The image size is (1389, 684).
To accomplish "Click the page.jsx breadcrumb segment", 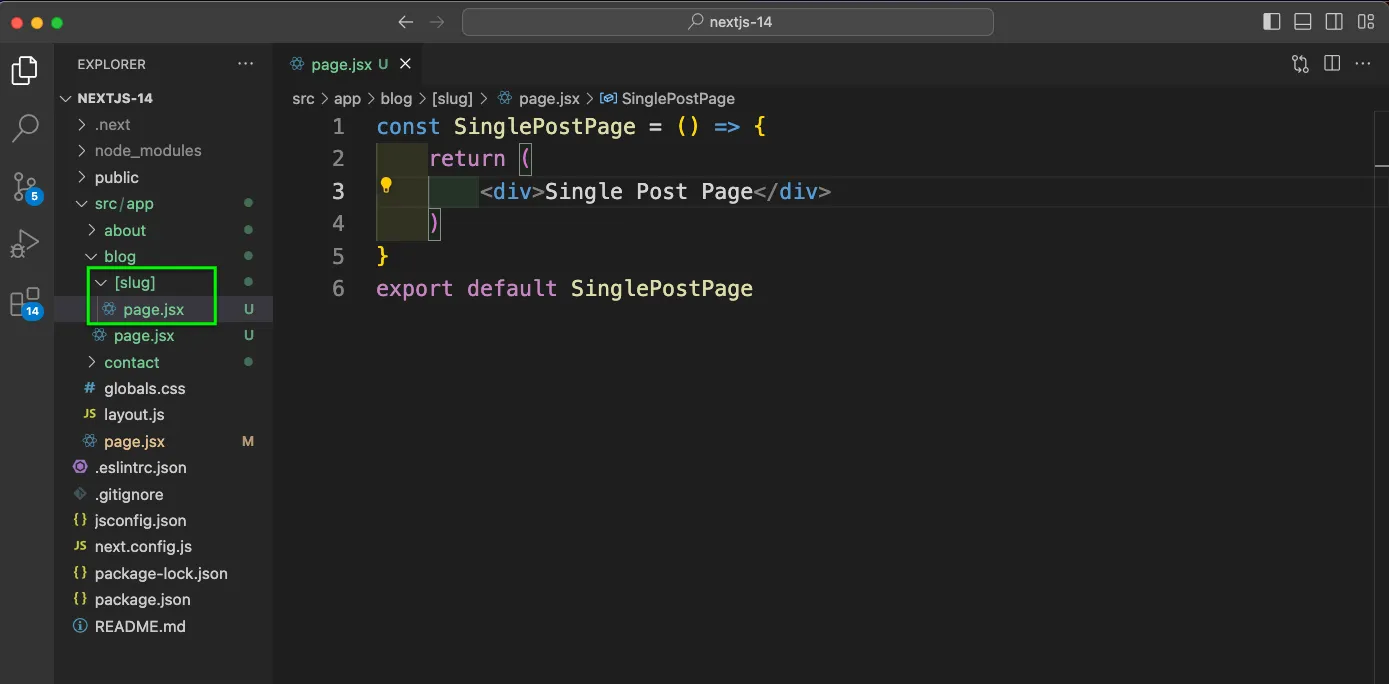I will 538,98.
